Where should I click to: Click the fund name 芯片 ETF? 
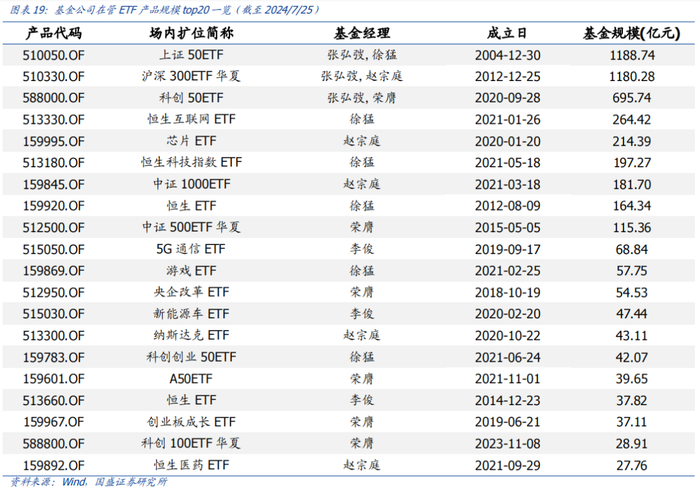[192, 141]
